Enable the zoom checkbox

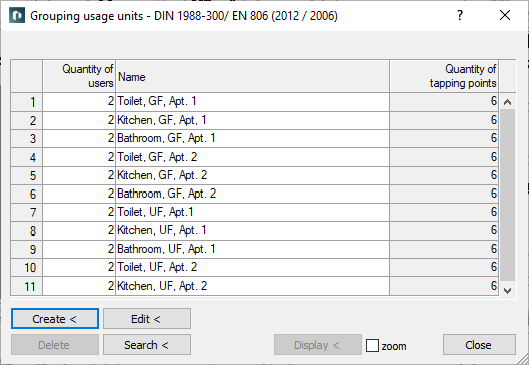(372, 345)
